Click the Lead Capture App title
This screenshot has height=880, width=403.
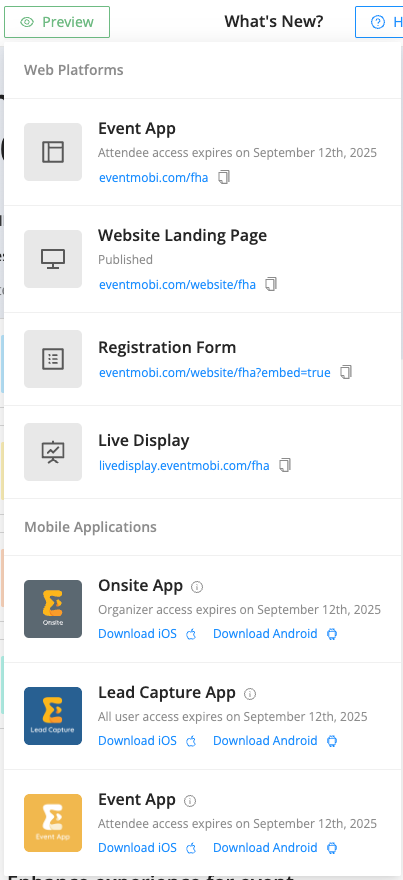coord(167,693)
